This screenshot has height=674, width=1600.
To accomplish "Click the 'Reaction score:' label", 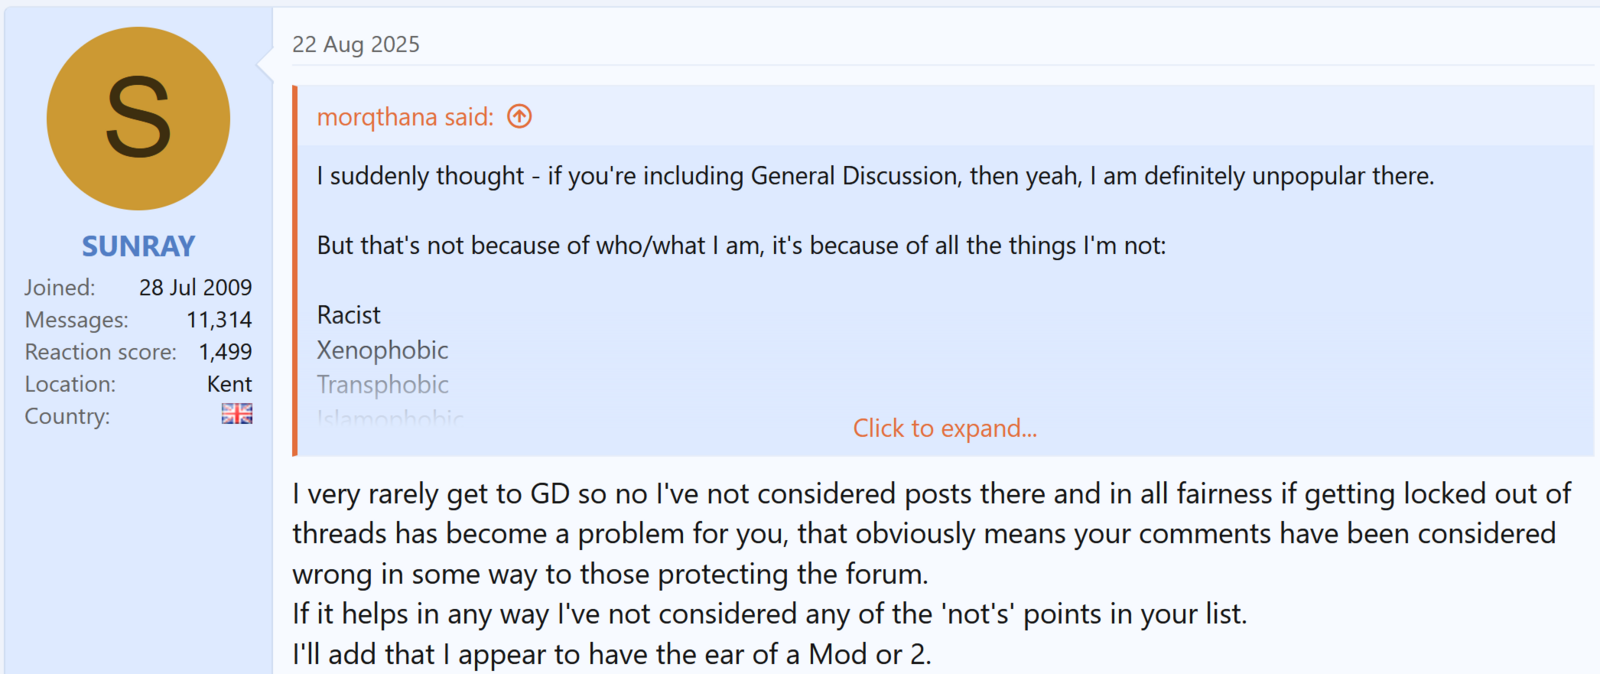I will (101, 352).
